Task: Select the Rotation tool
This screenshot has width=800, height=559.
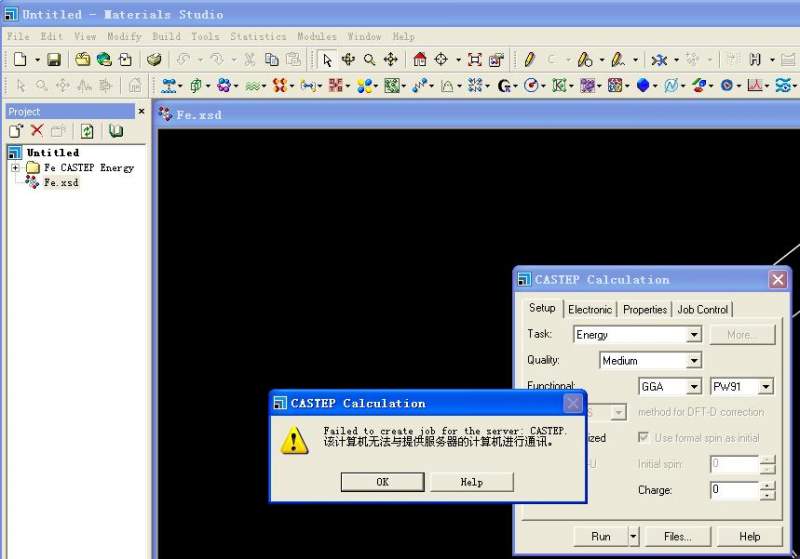Action: click(x=348, y=60)
